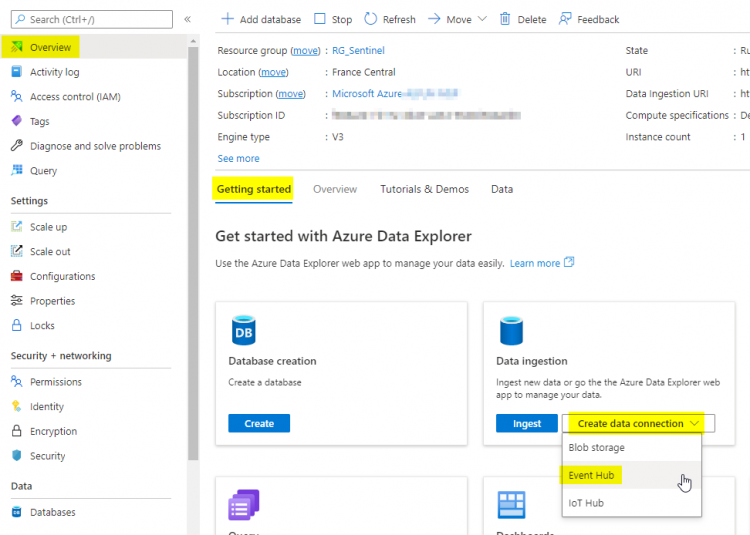The width and height of the screenshot is (750, 535).
Task: Open the Overview sidebar item icon
Action: (x=17, y=47)
